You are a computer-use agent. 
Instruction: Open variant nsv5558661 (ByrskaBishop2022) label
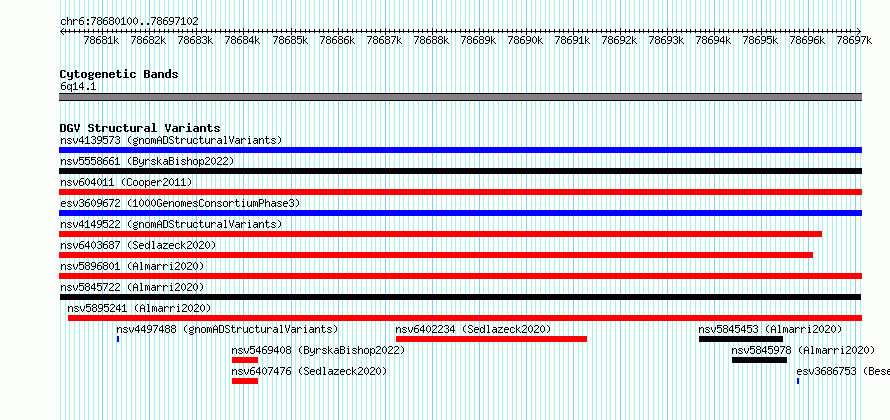coord(147,161)
